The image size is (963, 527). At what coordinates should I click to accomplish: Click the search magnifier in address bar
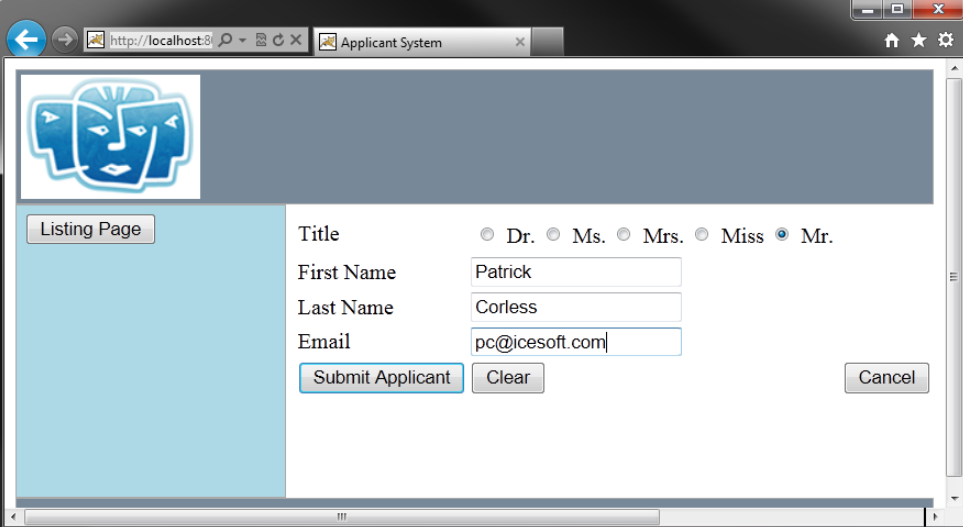click(225, 41)
